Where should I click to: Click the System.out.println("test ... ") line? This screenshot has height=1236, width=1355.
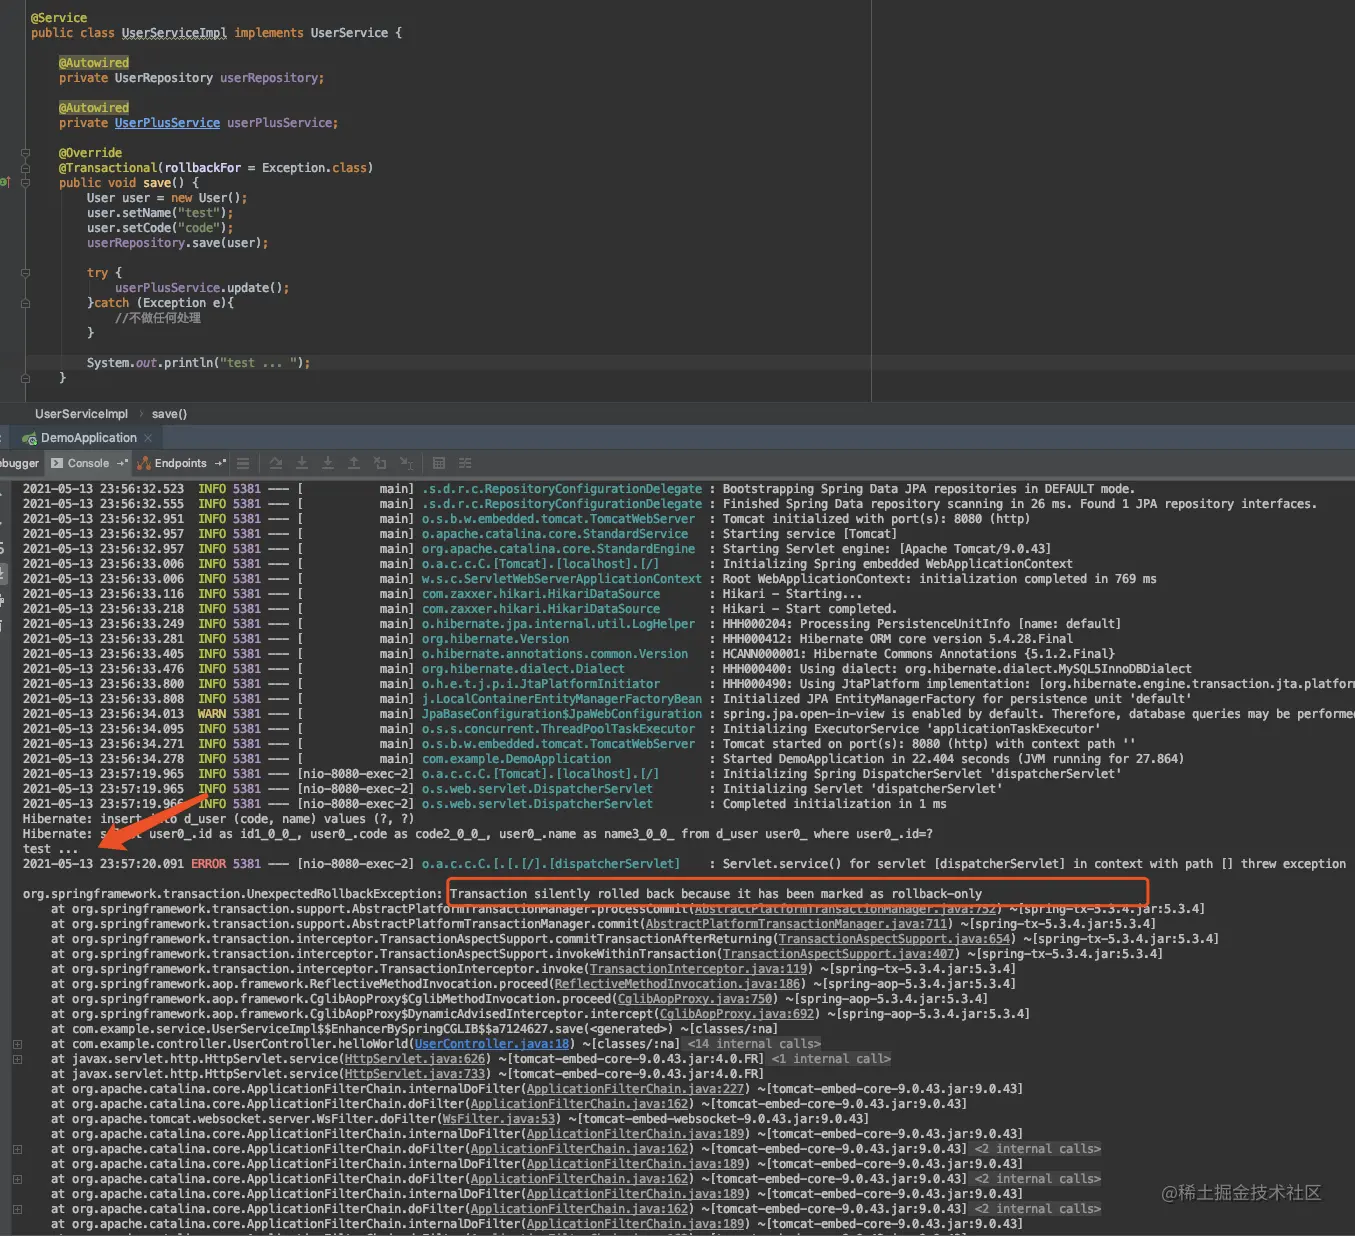pos(198,363)
